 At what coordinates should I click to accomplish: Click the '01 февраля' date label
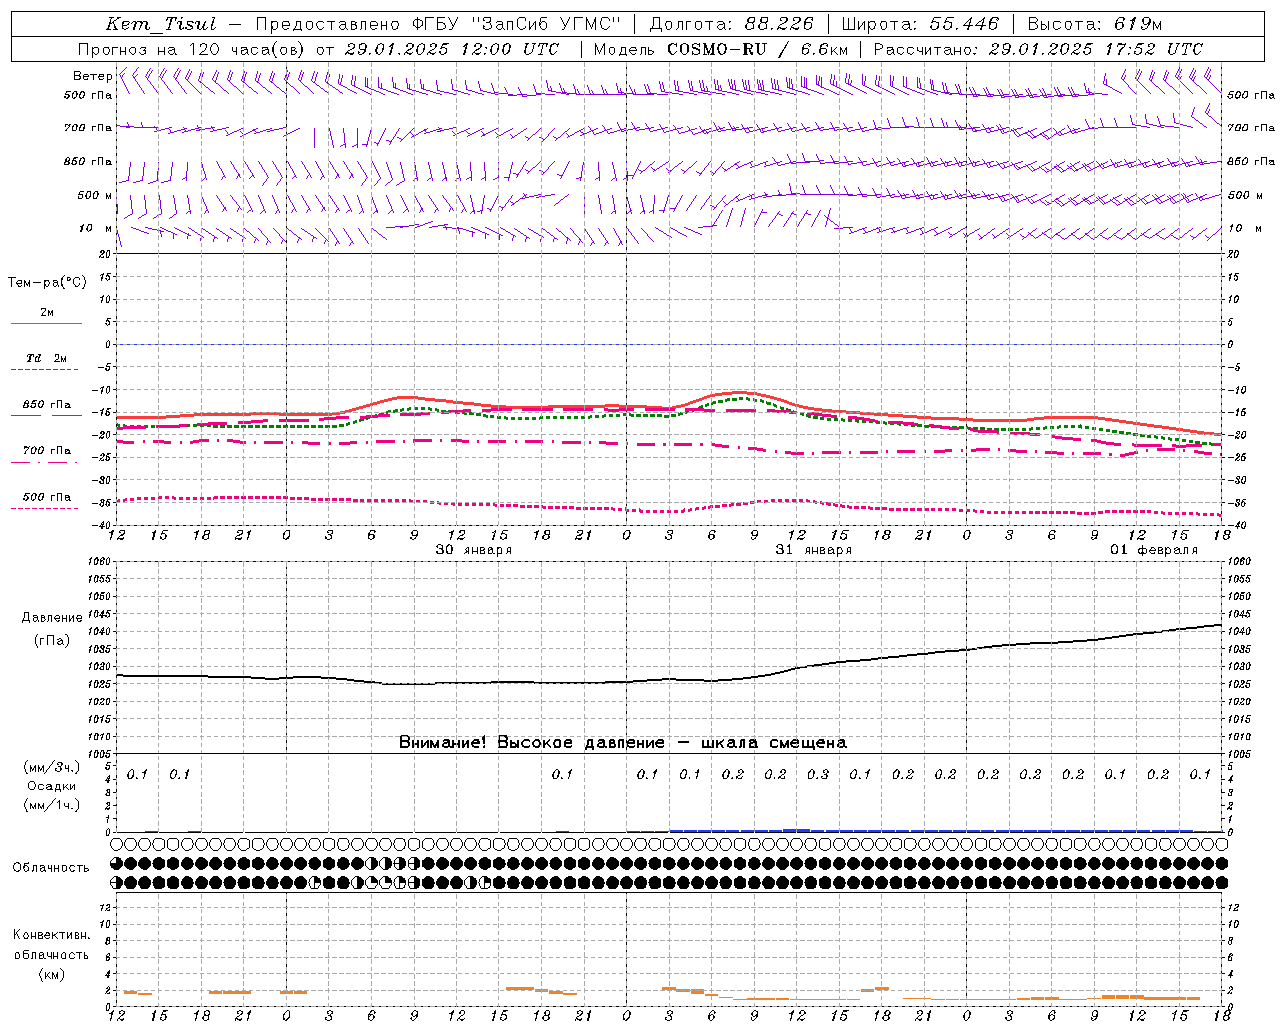[1154, 550]
